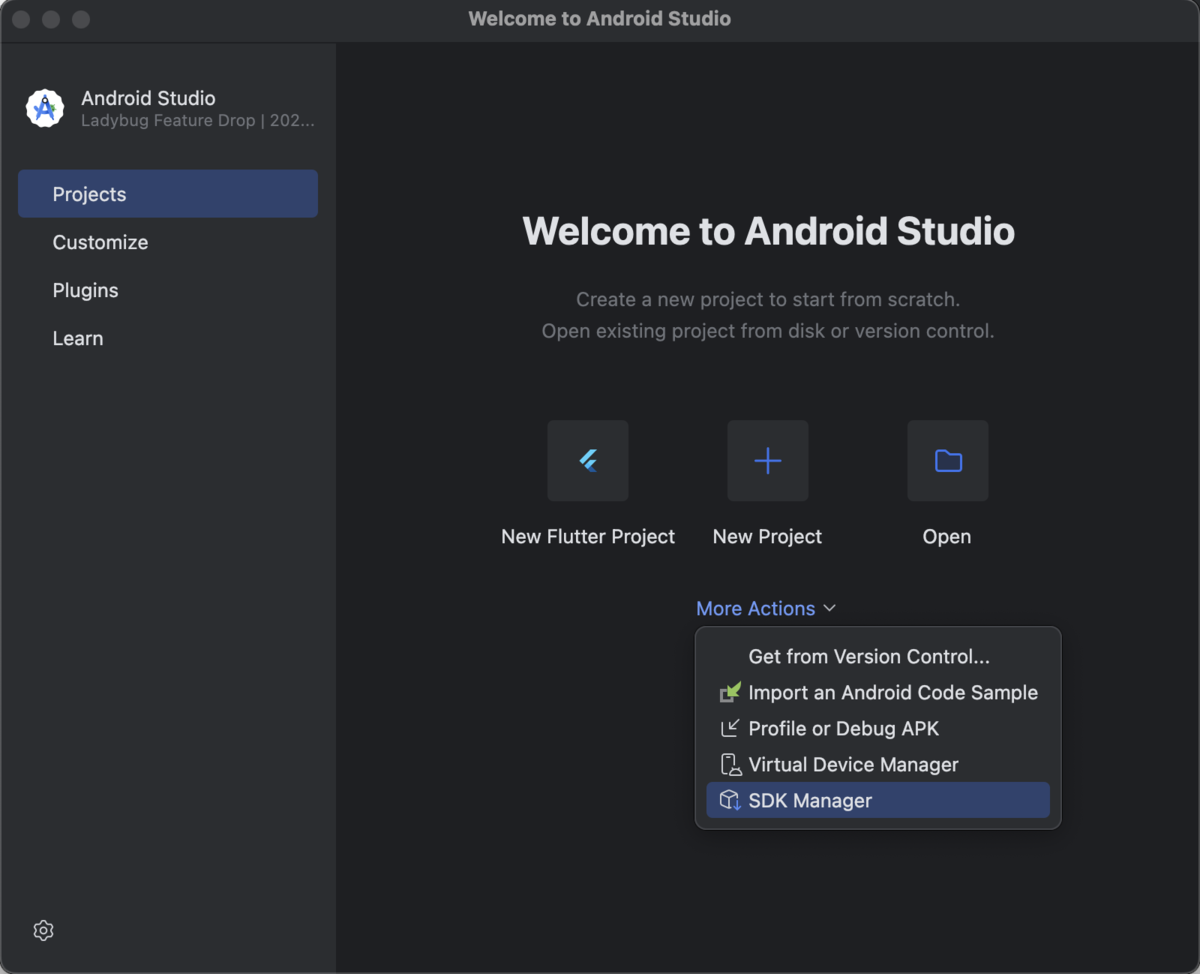Click the folder icon to Open project
Viewport: 1200px width, 974px height.
948,460
